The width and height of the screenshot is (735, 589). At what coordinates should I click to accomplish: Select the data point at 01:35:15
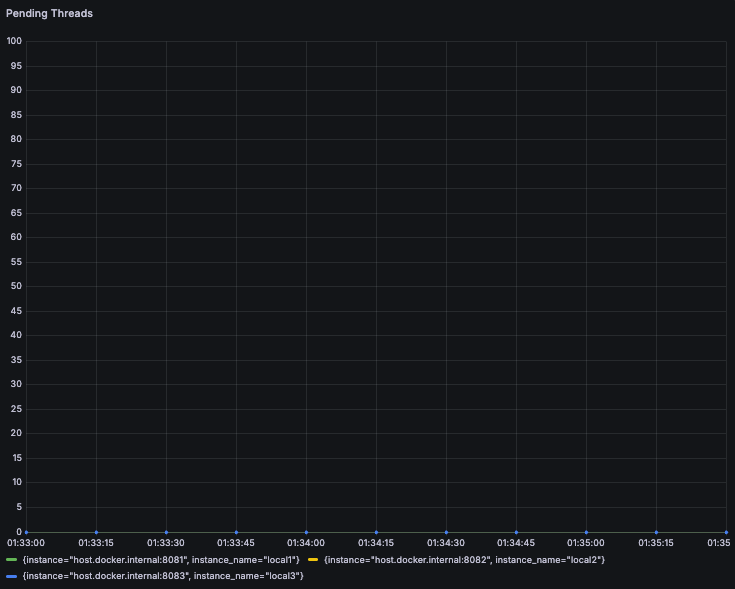pos(656,532)
